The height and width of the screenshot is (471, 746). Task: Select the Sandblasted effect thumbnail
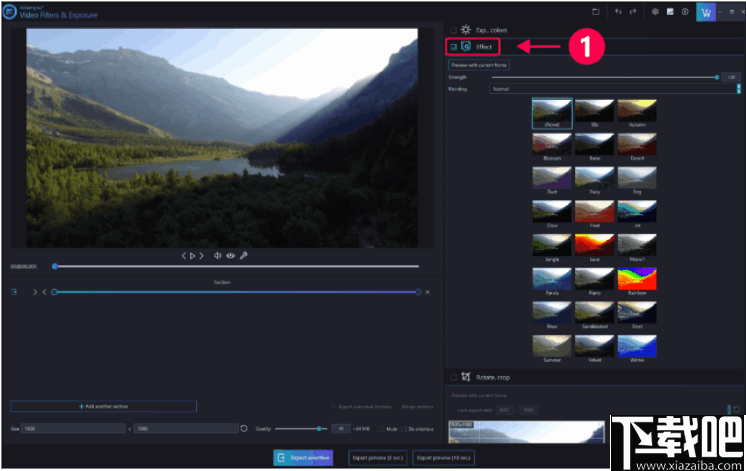coord(594,315)
